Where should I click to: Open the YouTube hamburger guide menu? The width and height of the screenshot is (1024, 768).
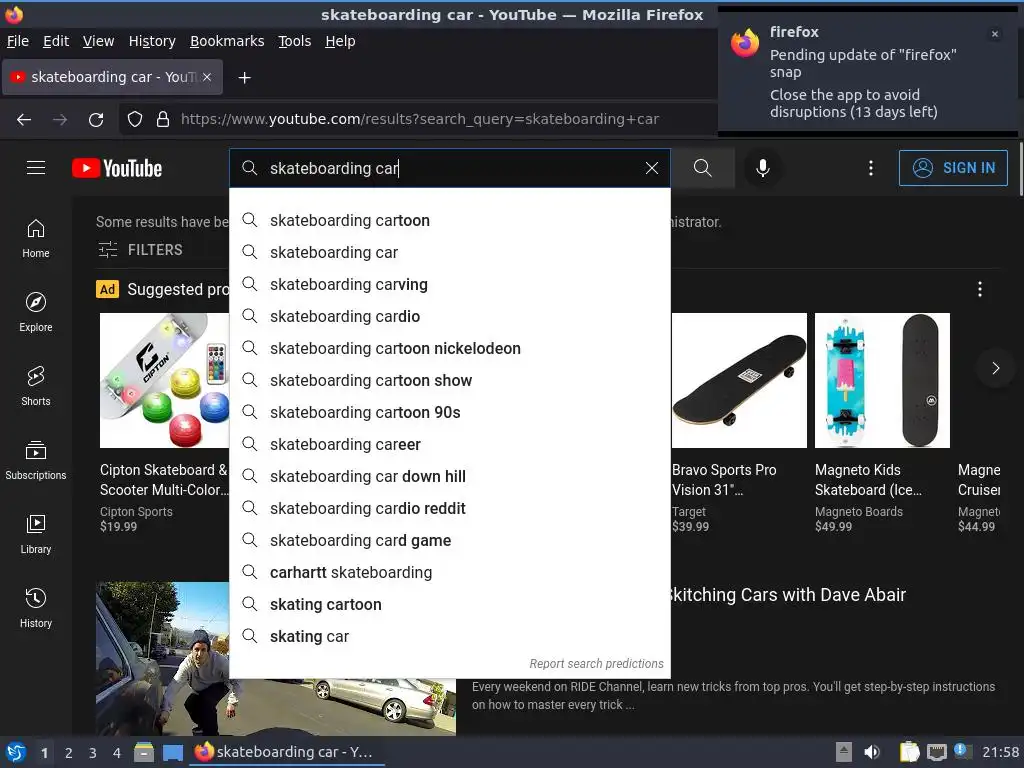coord(36,168)
